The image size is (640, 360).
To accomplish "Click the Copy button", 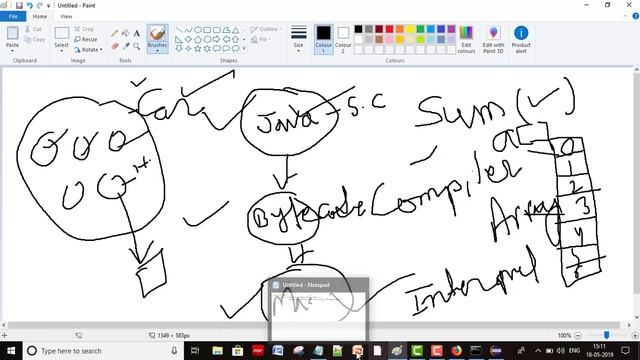I will tap(35, 39).
